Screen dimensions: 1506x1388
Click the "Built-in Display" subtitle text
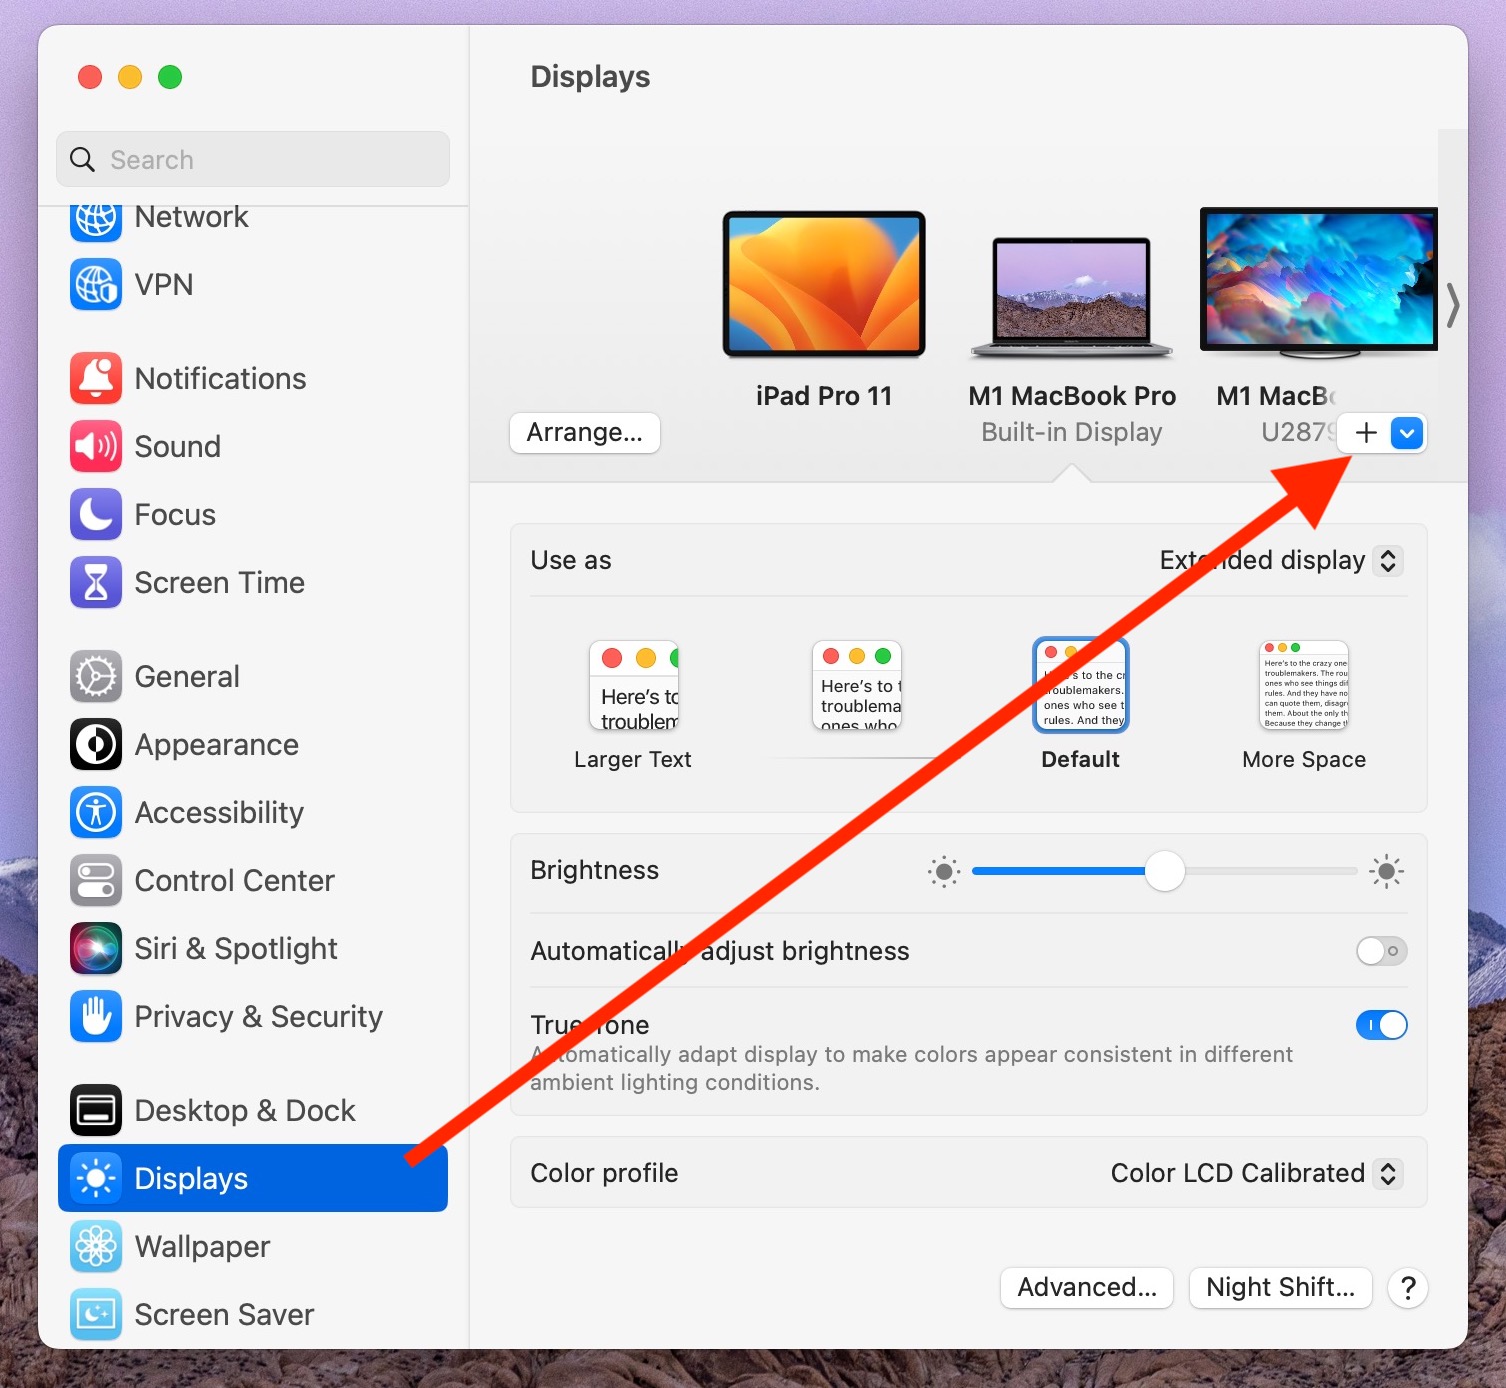click(1071, 432)
